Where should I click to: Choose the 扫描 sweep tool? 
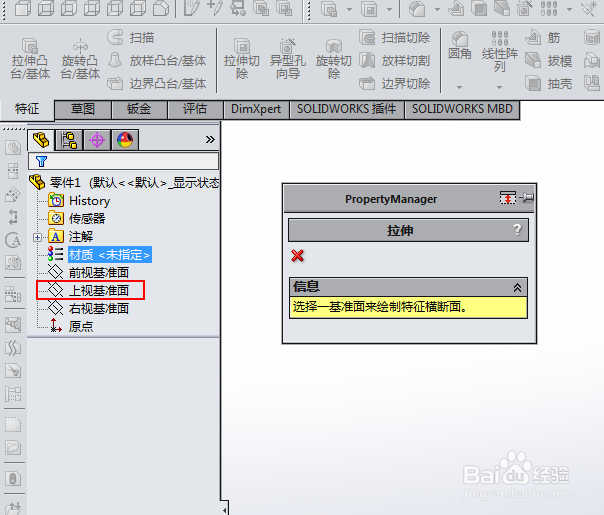[131, 37]
